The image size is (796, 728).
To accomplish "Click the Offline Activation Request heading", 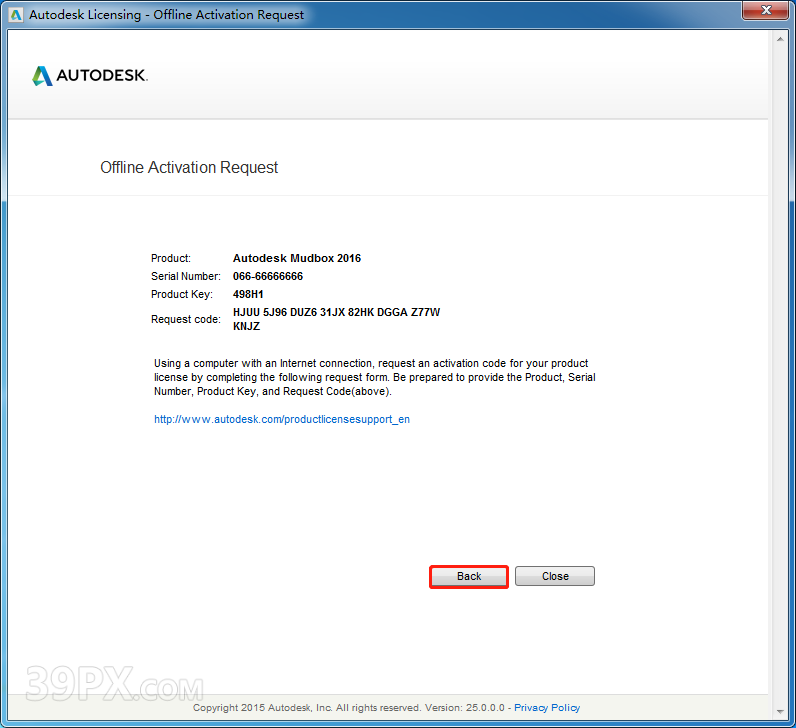I will pyautogui.click(x=189, y=168).
